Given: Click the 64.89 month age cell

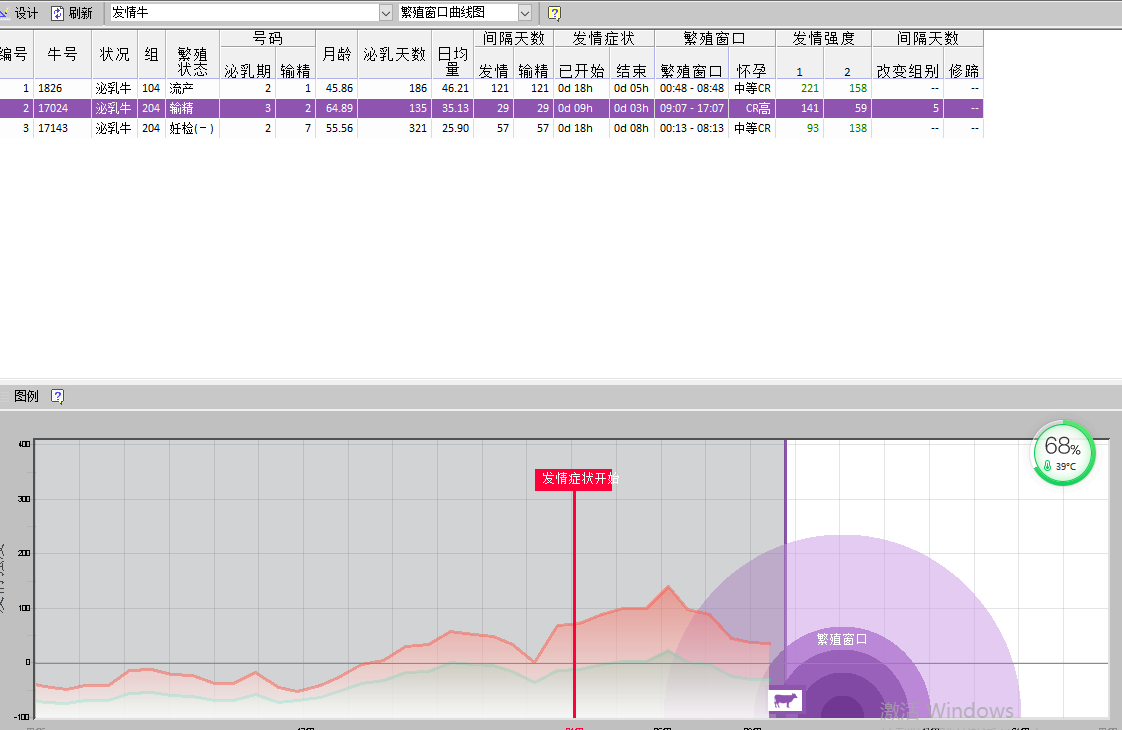Looking at the screenshot, I should (337, 108).
